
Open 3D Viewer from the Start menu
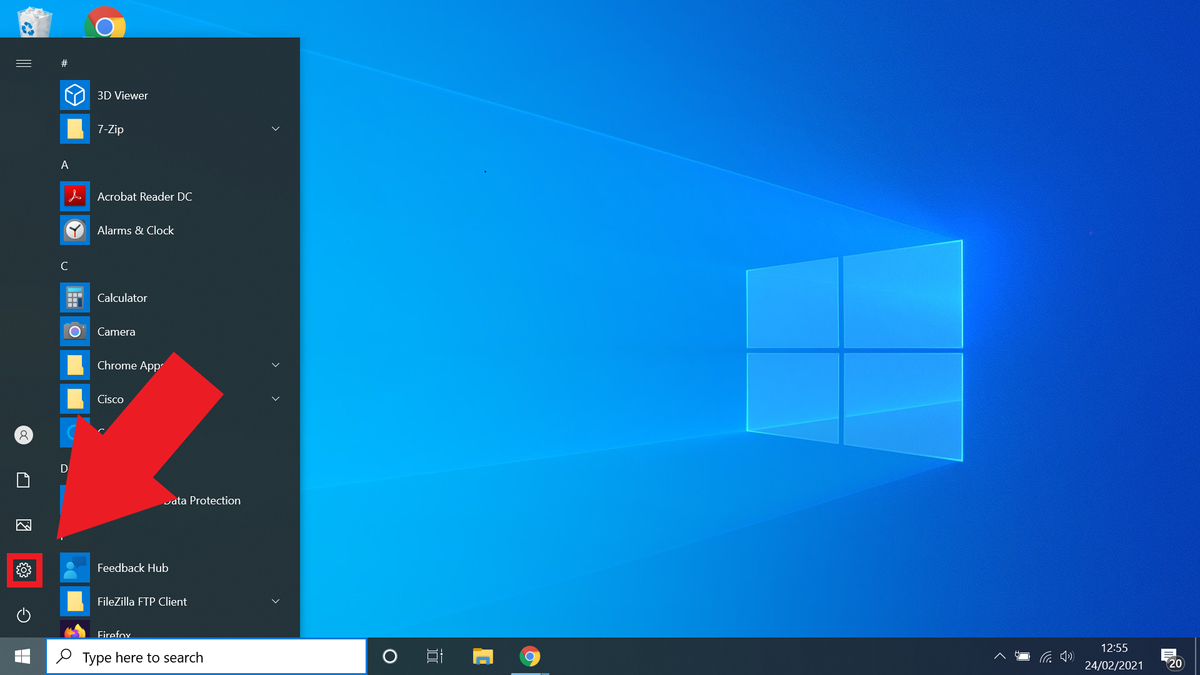click(120, 94)
